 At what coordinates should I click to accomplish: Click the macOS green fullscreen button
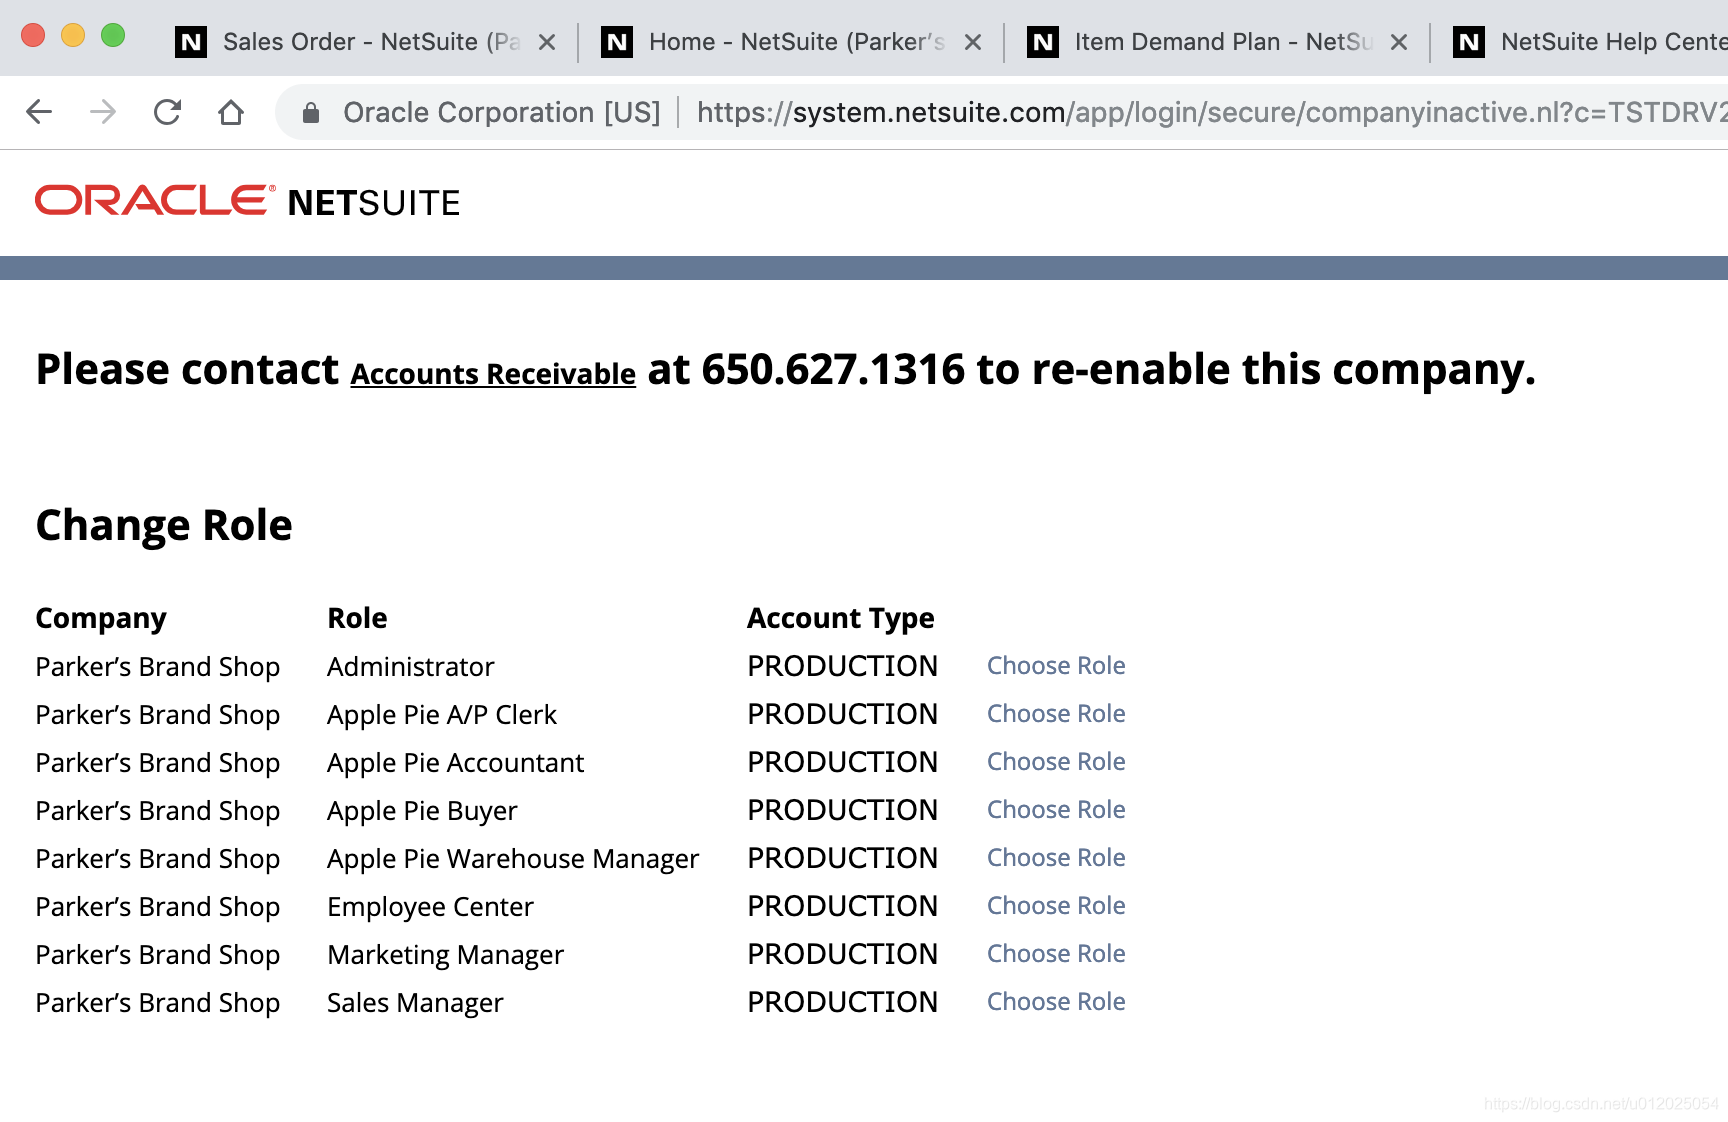113,35
